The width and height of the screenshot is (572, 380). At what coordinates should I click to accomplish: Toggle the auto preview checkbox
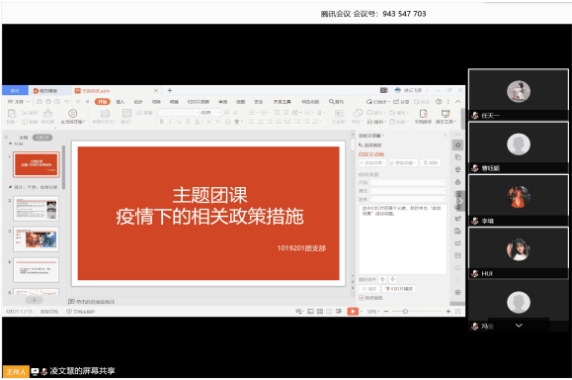[x=362, y=298]
